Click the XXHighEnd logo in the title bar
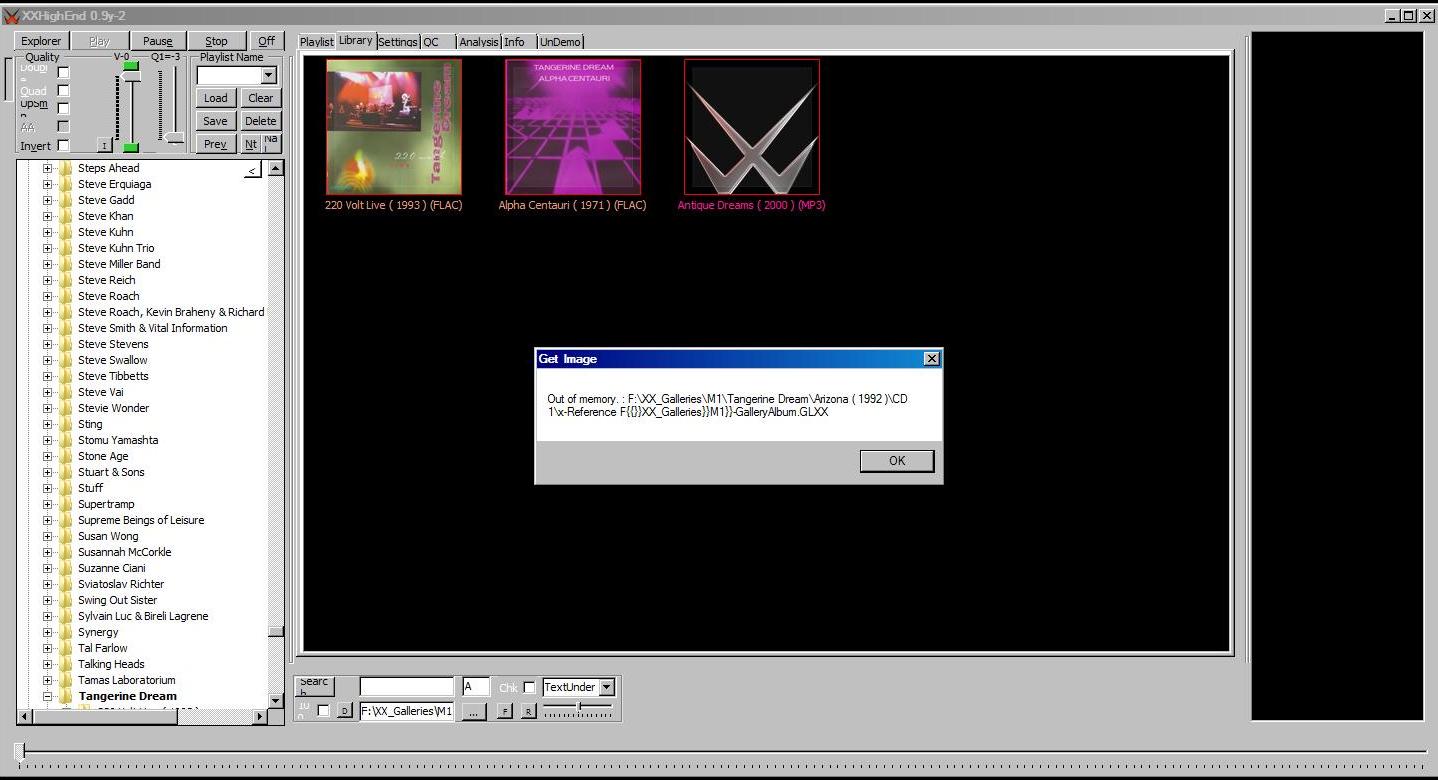The height and width of the screenshot is (780, 1438). pyautogui.click(x=11, y=16)
